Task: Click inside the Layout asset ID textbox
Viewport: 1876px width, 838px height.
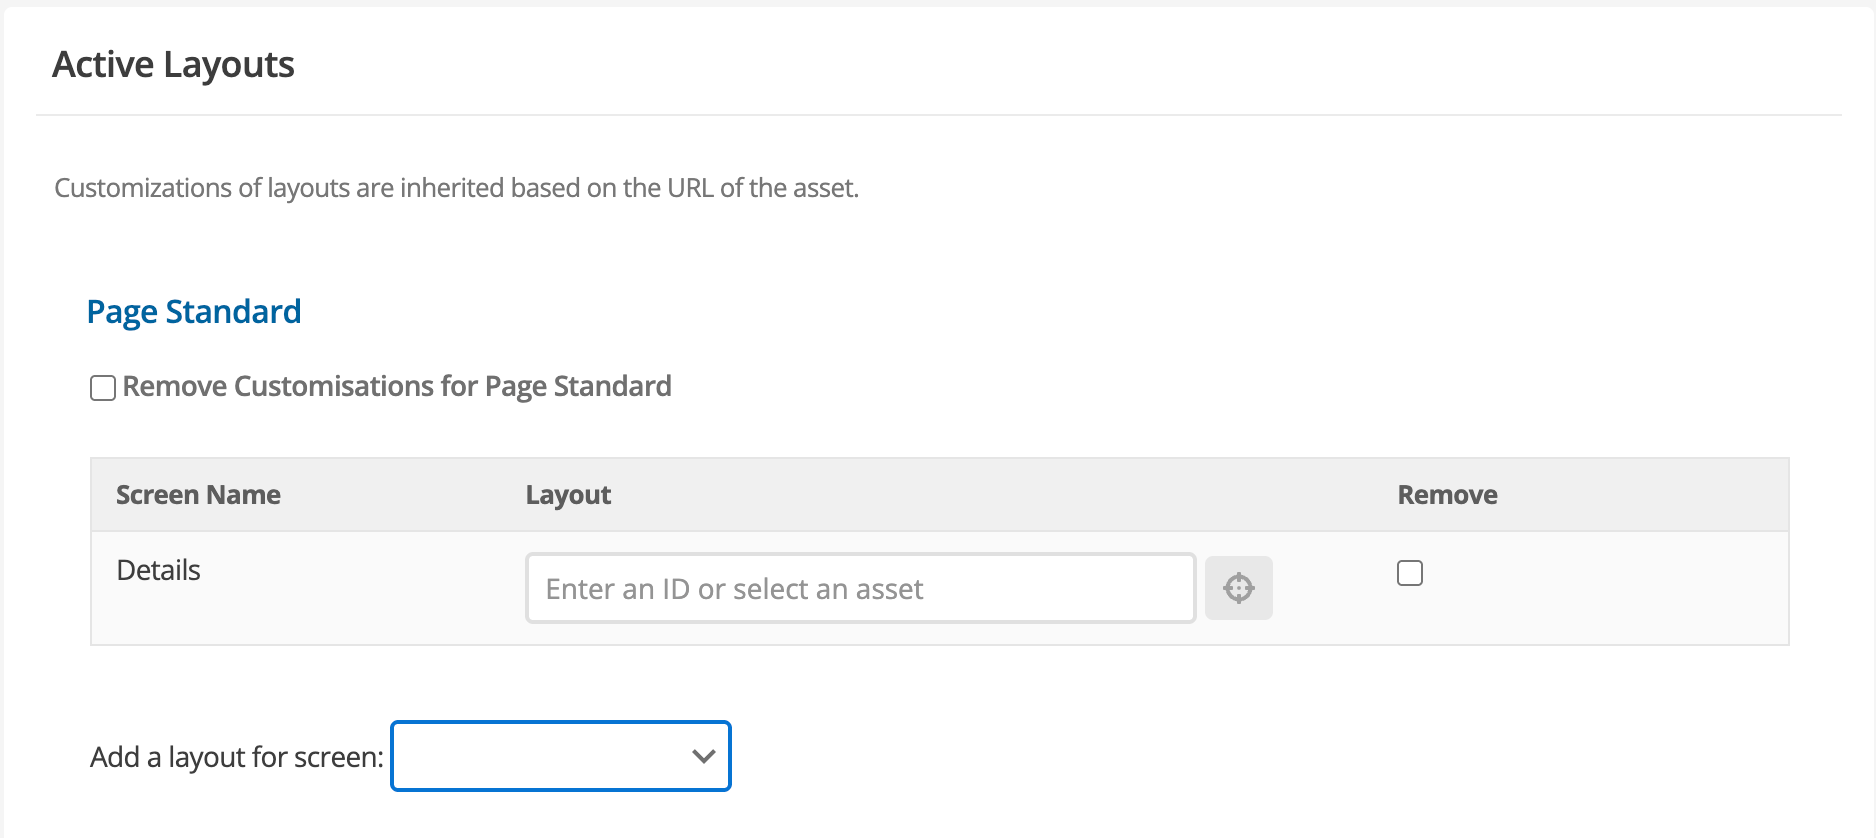Action: (860, 588)
